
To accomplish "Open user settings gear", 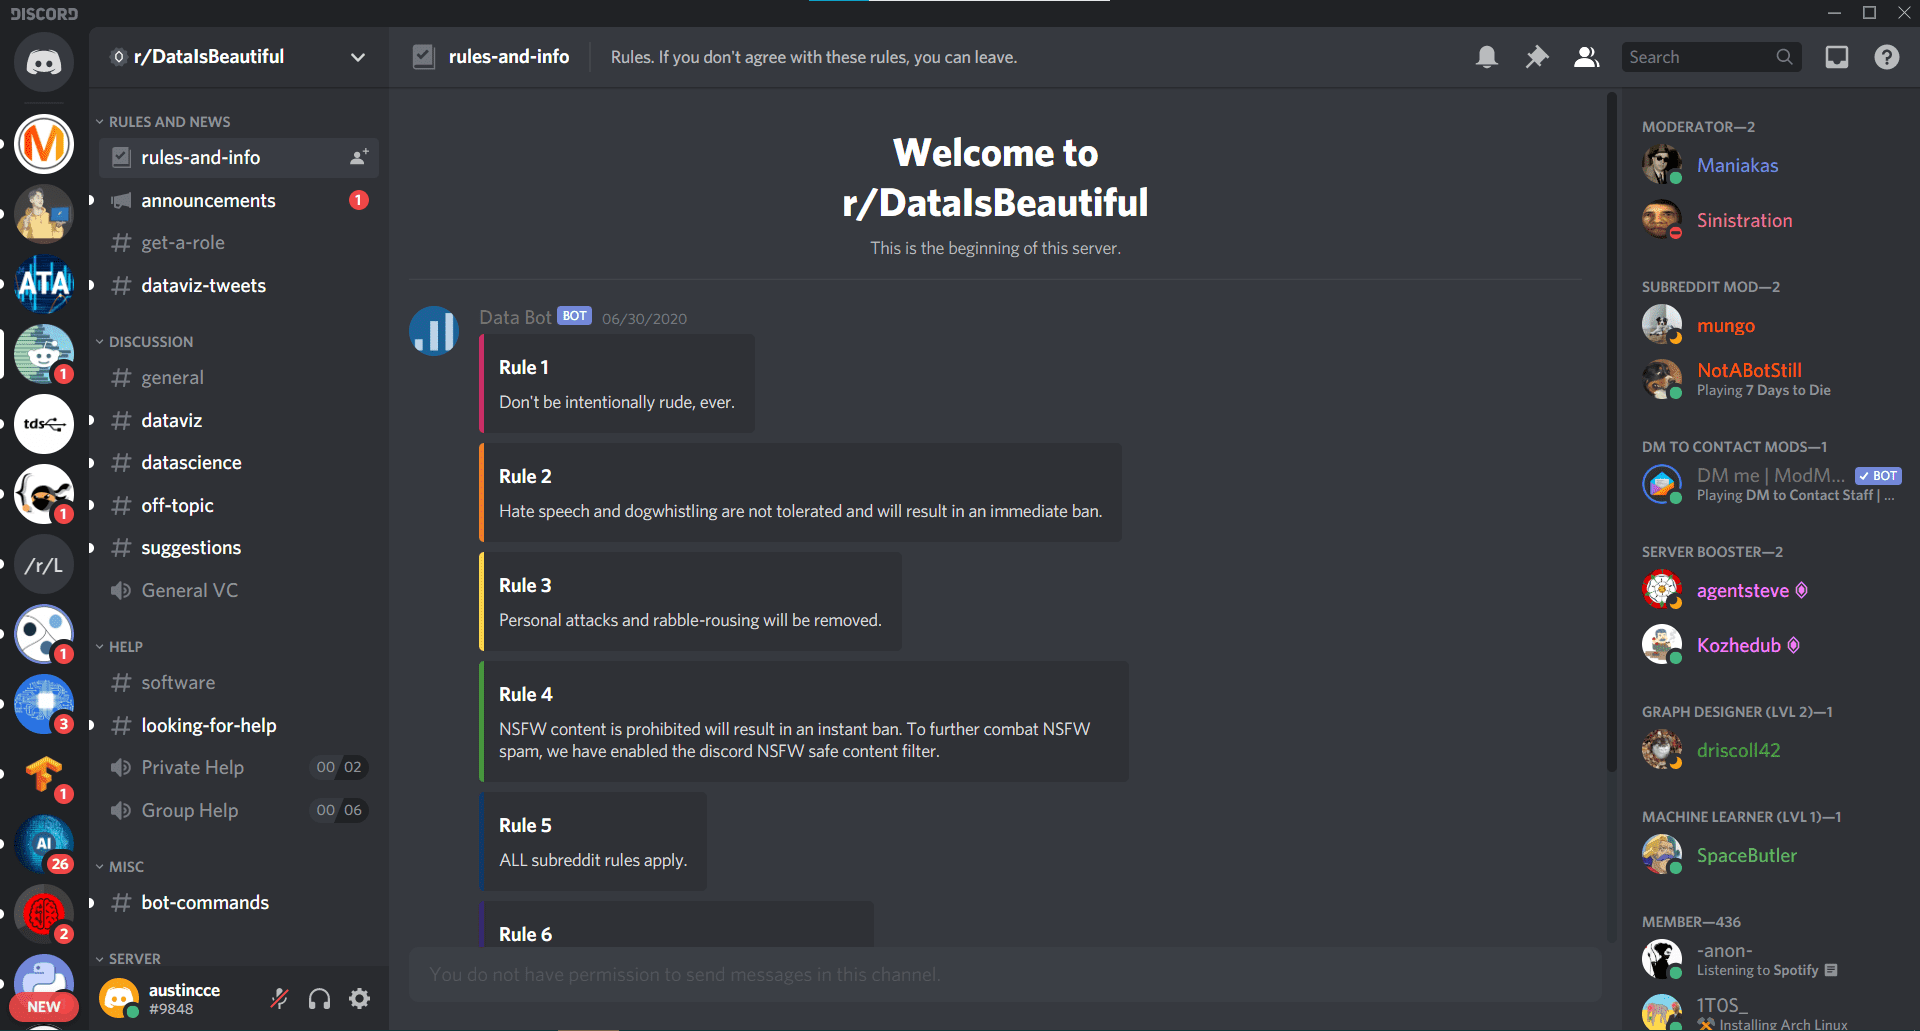I will (360, 998).
